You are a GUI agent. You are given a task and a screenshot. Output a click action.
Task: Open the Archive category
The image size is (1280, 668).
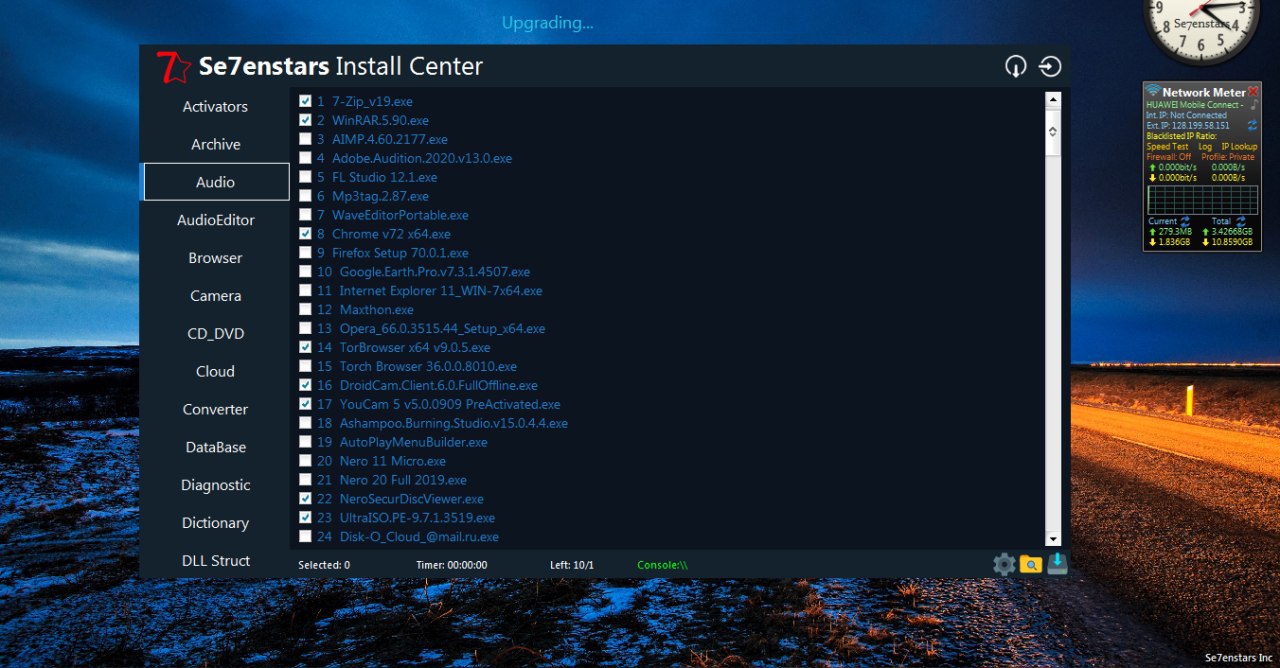point(215,144)
